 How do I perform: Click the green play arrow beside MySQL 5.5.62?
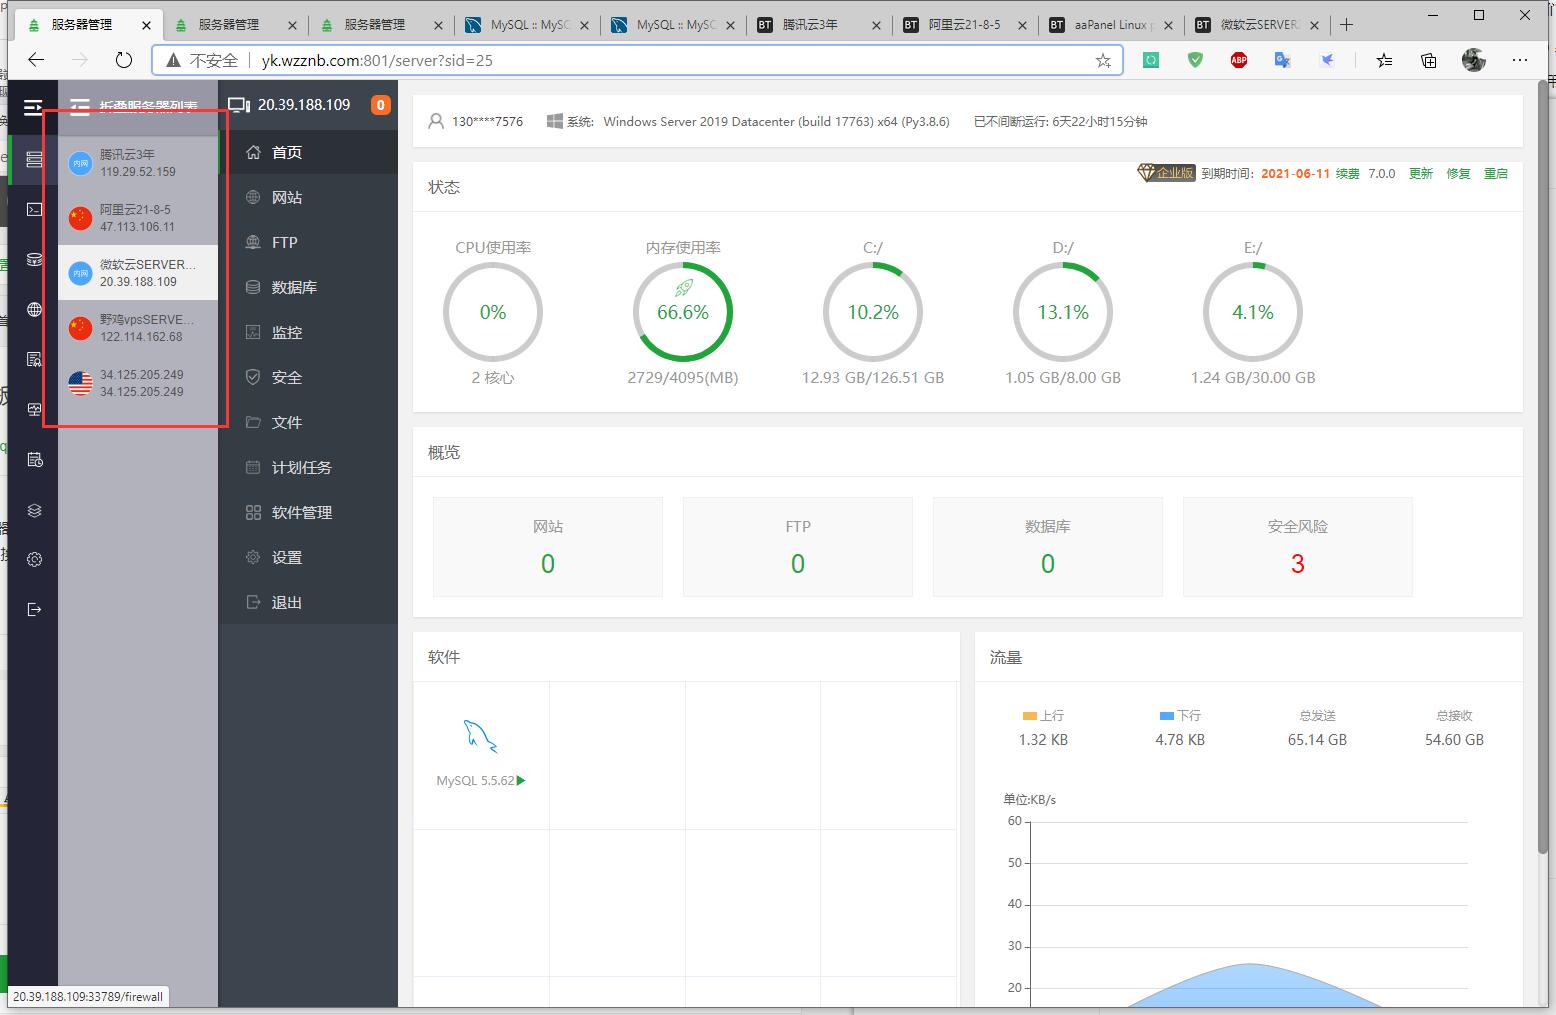point(521,781)
